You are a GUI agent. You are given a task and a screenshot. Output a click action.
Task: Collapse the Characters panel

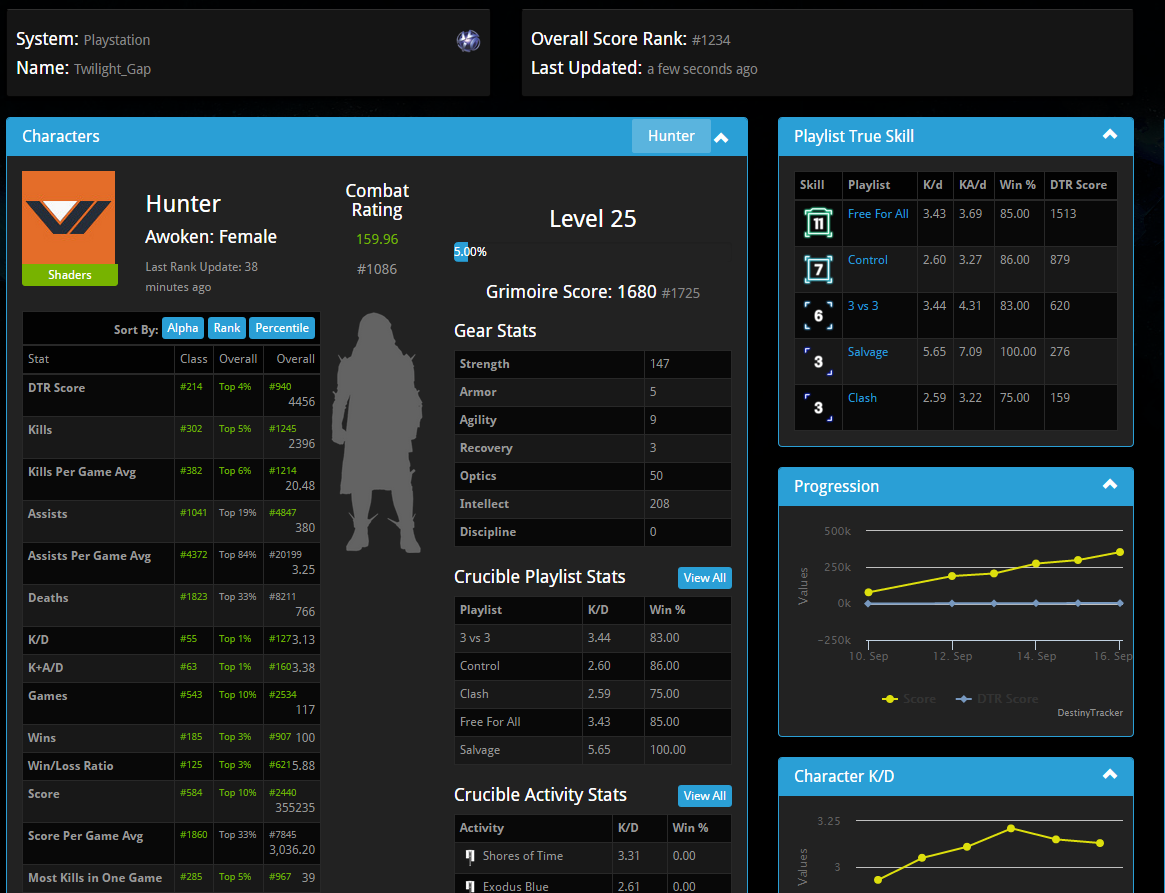pyautogui.click(x=721, y=137)
